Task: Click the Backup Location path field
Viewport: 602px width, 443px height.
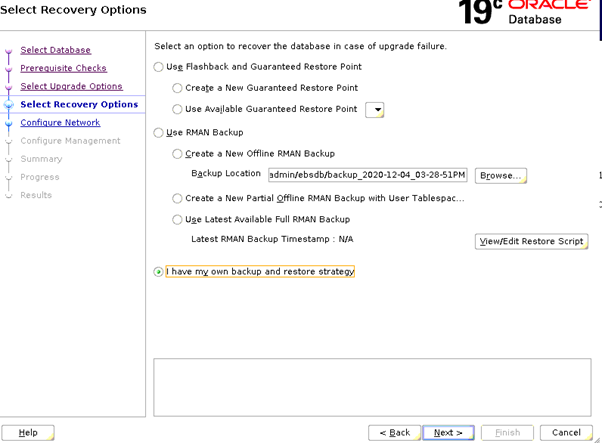Action: (367, 175)
